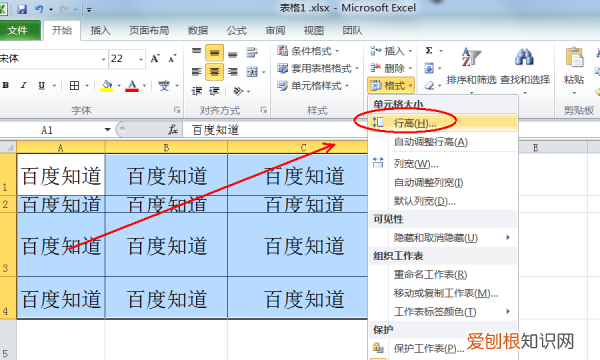Select column B header
Image resolution: width=600 pixels, height=360 pixels.
pyautogui.click(x=166, y=148)
